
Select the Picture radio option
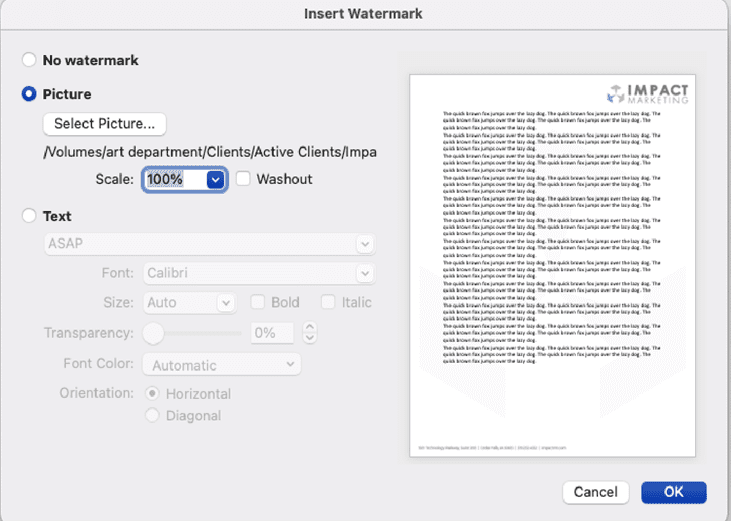coord(29,94)
